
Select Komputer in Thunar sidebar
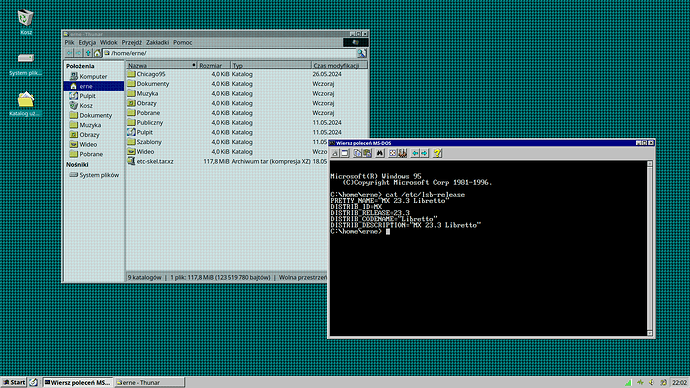point(93,77)
